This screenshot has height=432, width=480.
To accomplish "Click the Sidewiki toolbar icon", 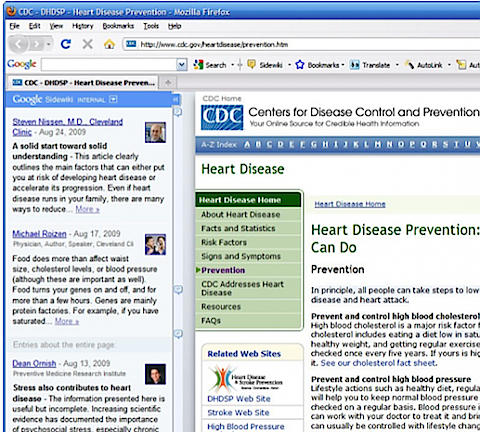I will (x=252, y=64).
